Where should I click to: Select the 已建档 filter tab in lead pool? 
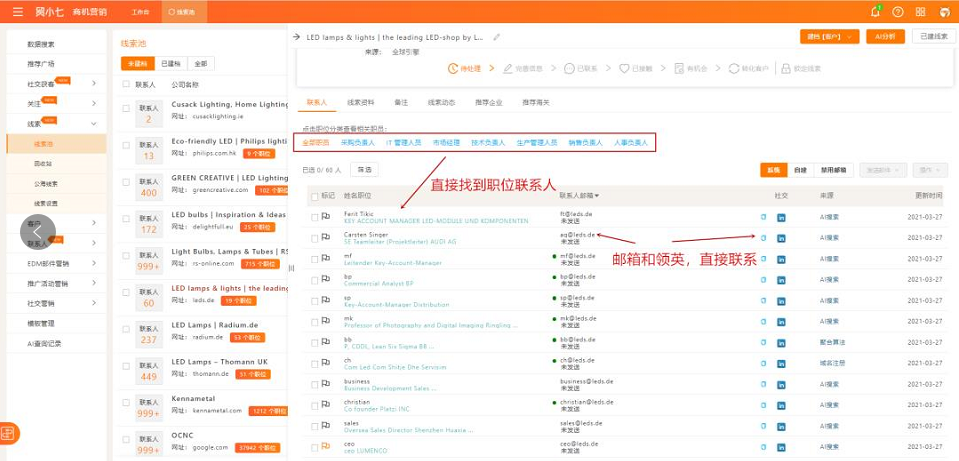point(171,64)
